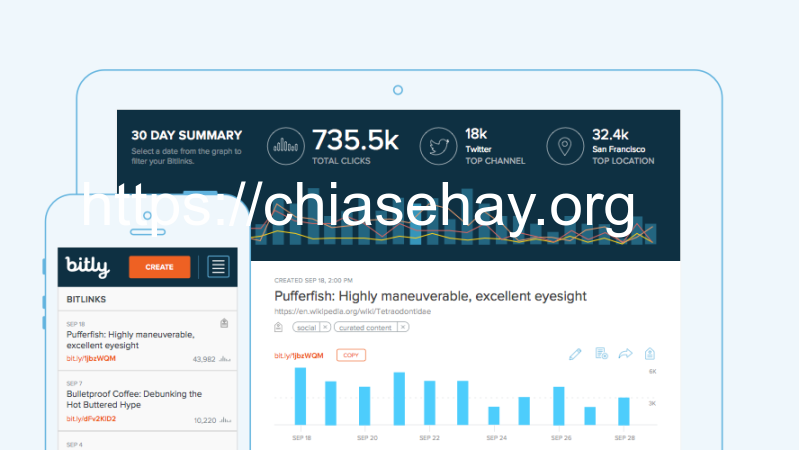Click the total clicks bar chart icon
Screen dimensions: 799x450
(x=285, y=146)
